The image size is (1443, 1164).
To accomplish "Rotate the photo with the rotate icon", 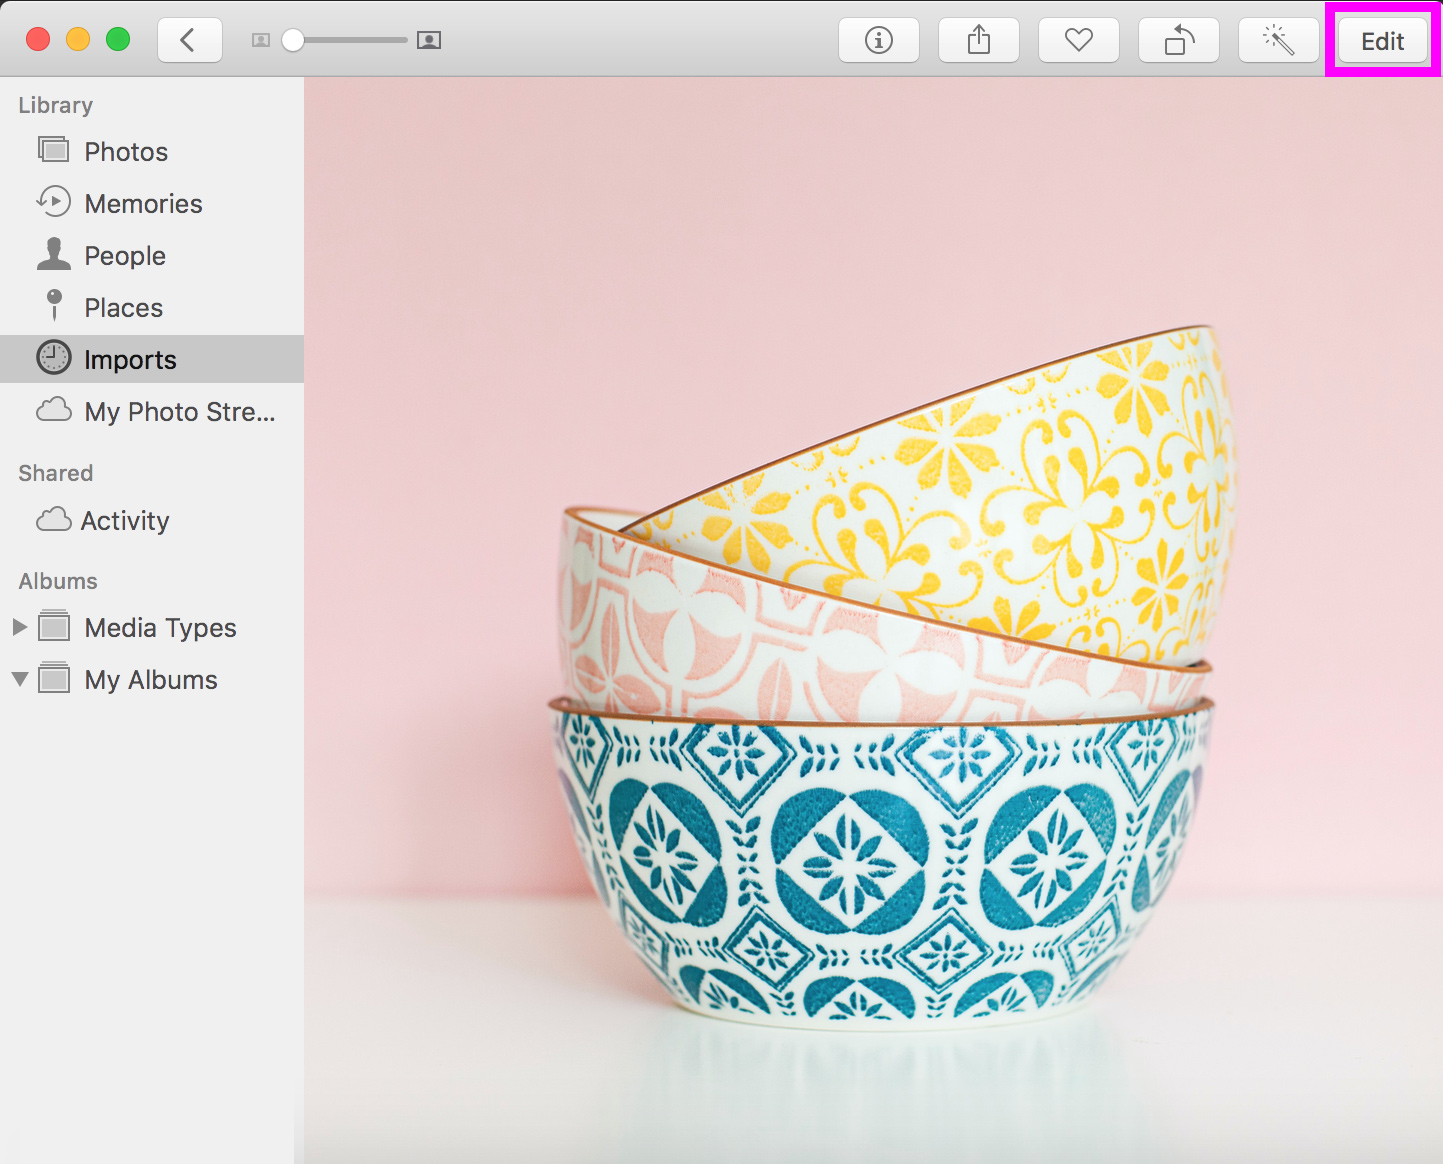I will pos(1178,40).
